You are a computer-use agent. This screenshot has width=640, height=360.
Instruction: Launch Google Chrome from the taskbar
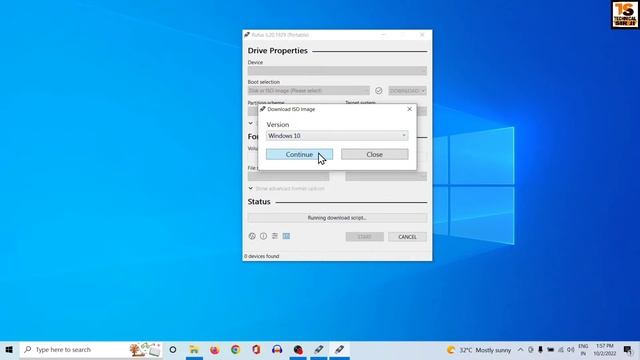(236, 350)
